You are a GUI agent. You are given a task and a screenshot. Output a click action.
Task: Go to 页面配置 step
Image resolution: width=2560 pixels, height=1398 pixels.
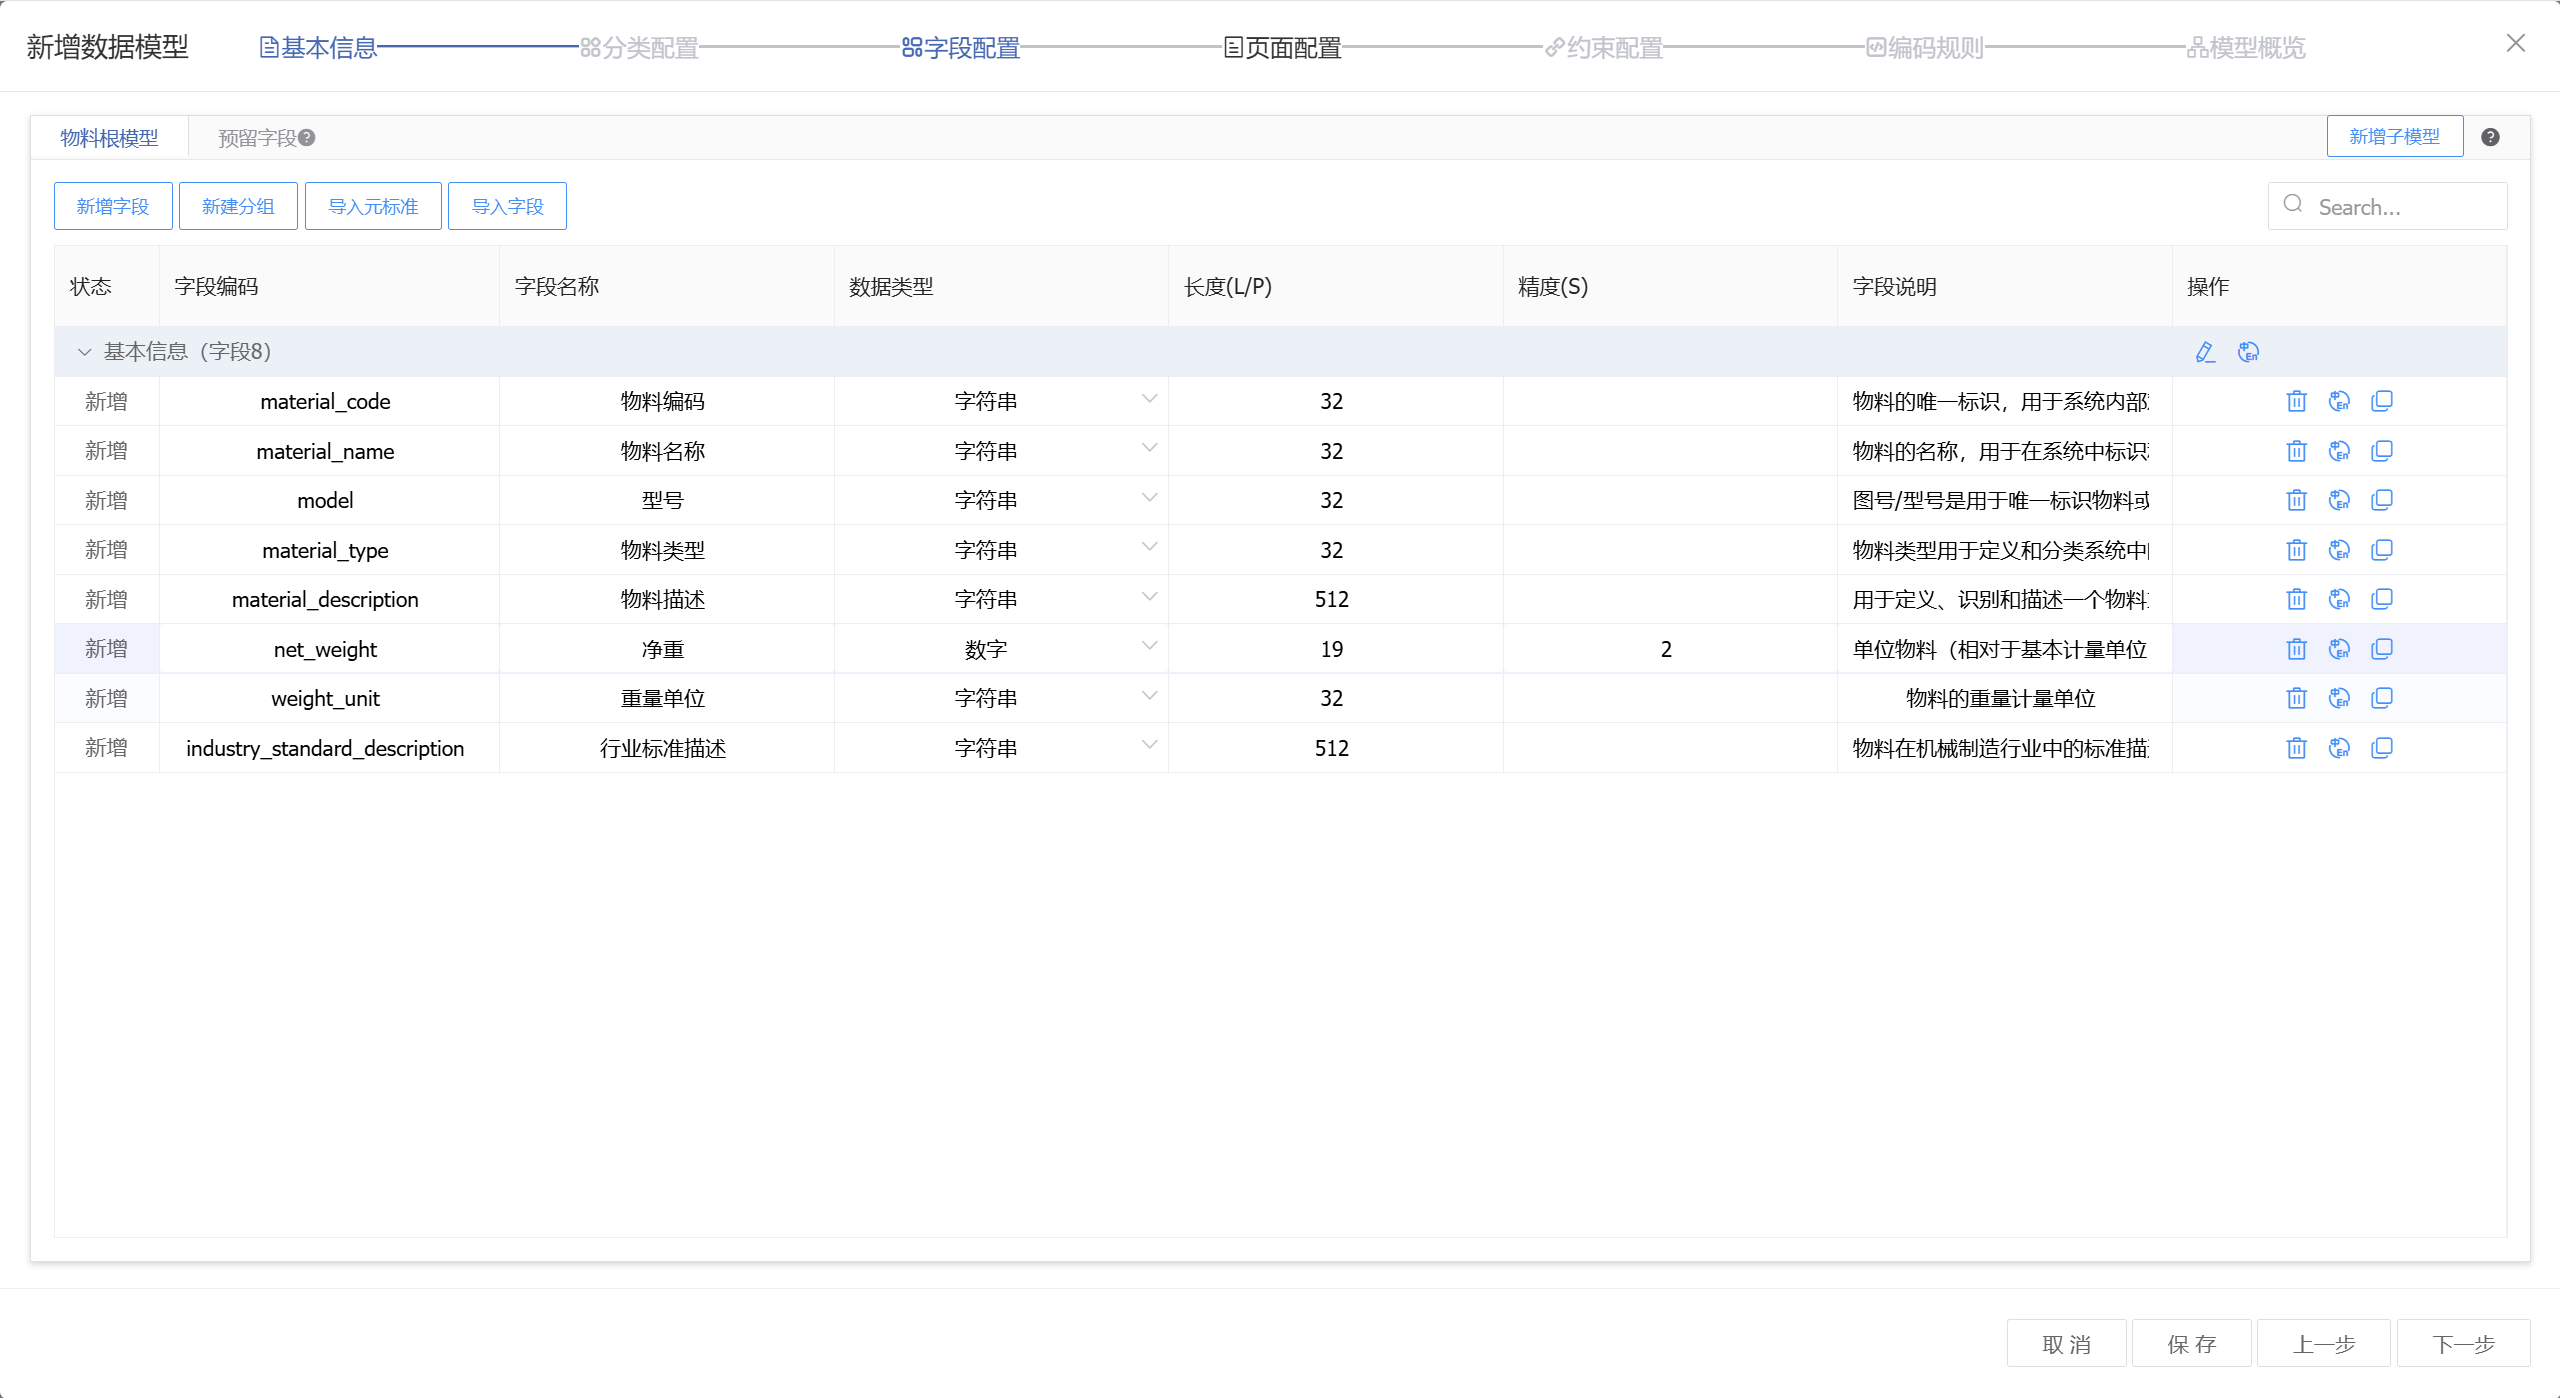1283,47
